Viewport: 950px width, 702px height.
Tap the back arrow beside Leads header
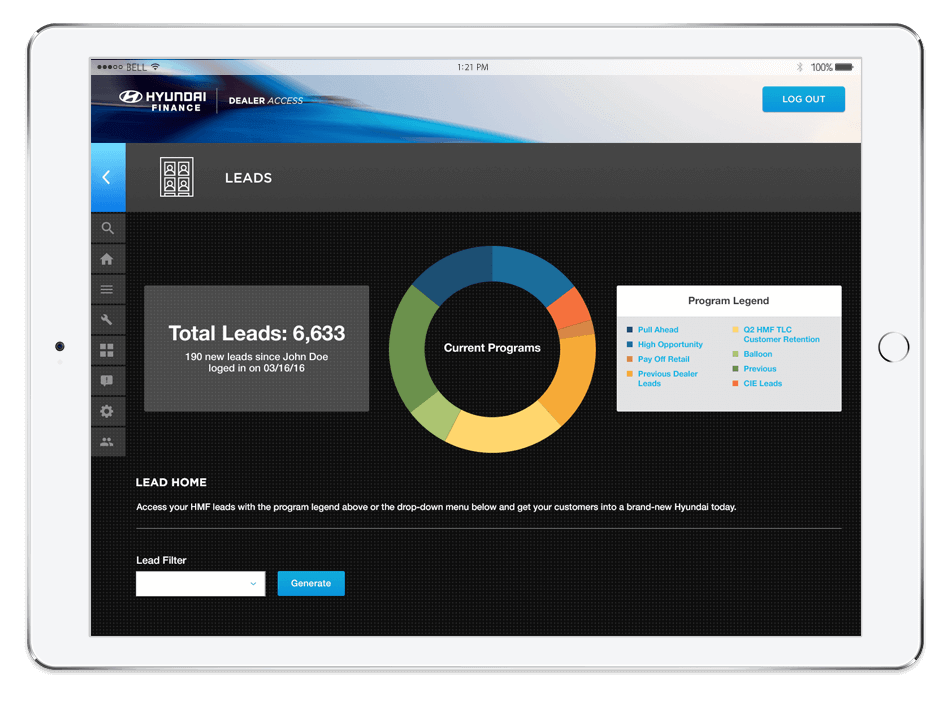tap(107, 178)
